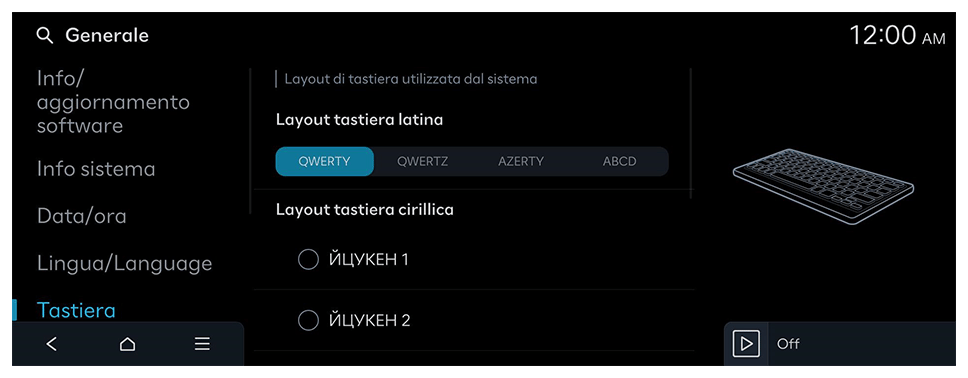Choose the QWERTY layout option

point(324,162)
